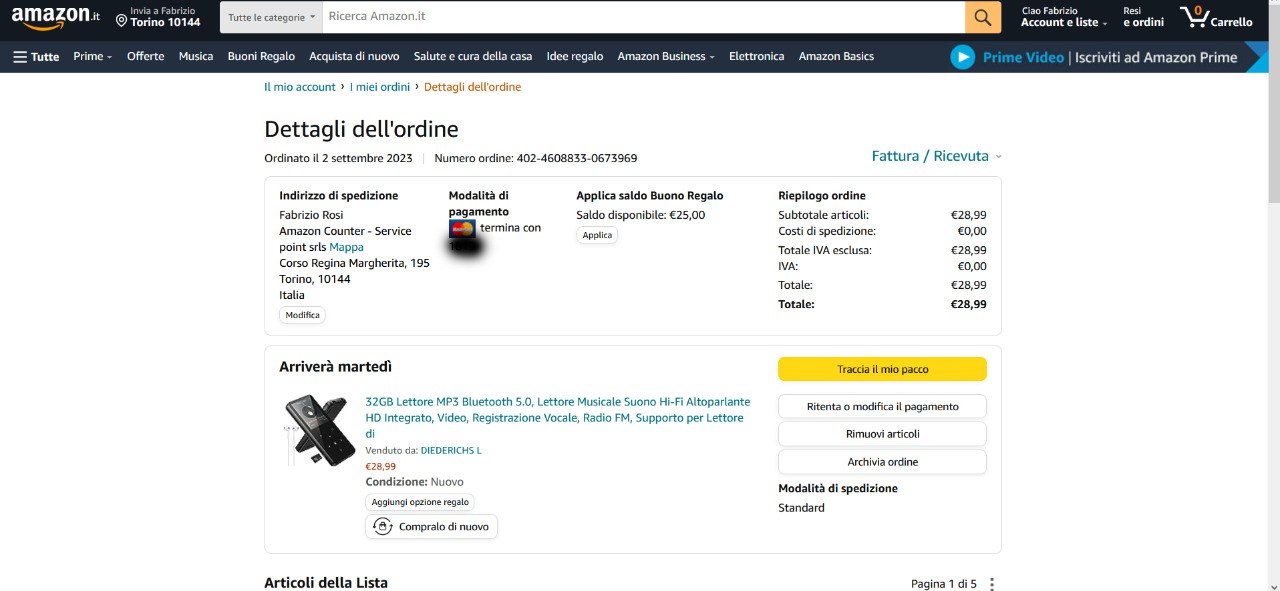Open the Tutte le categorie search dropdown
Image resolution: width=1280 pixels, height=591 pixels.
pyautogui.click(x=271, y=17)
